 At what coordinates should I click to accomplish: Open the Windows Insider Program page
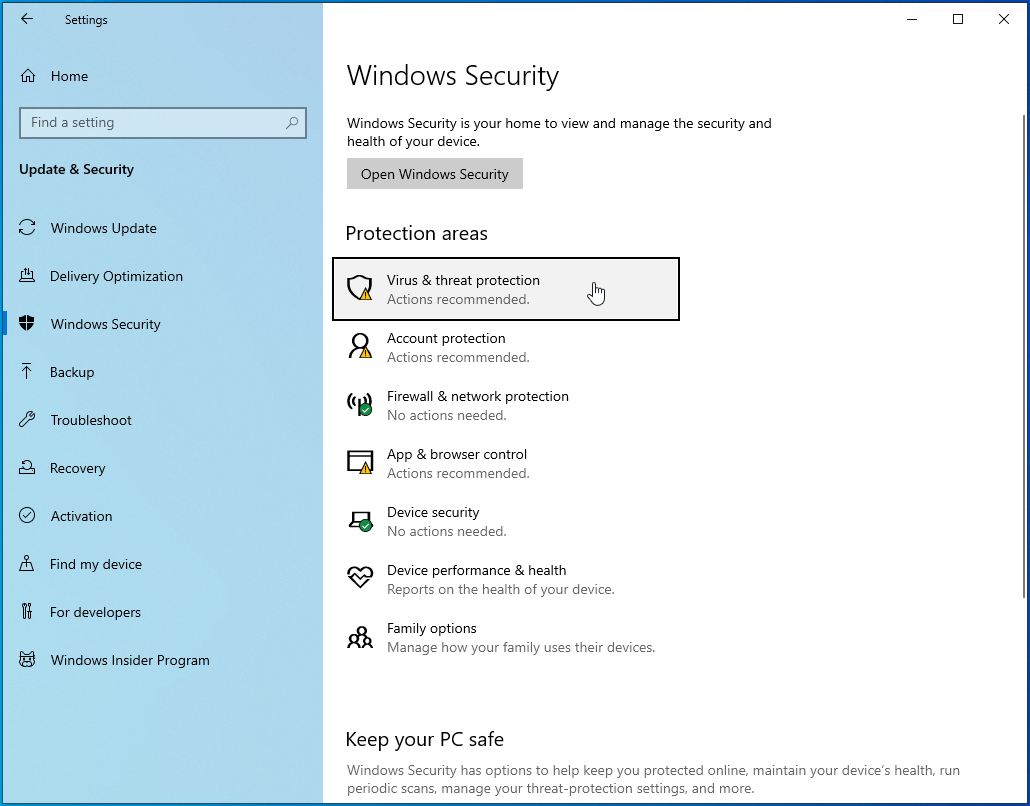click(x=130, y=660)
